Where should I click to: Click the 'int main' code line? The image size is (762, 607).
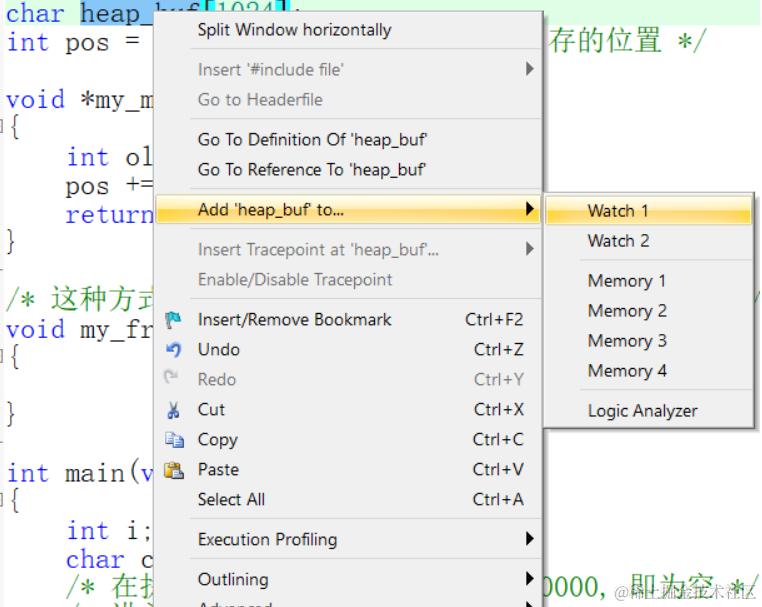[x=80, y=473]
